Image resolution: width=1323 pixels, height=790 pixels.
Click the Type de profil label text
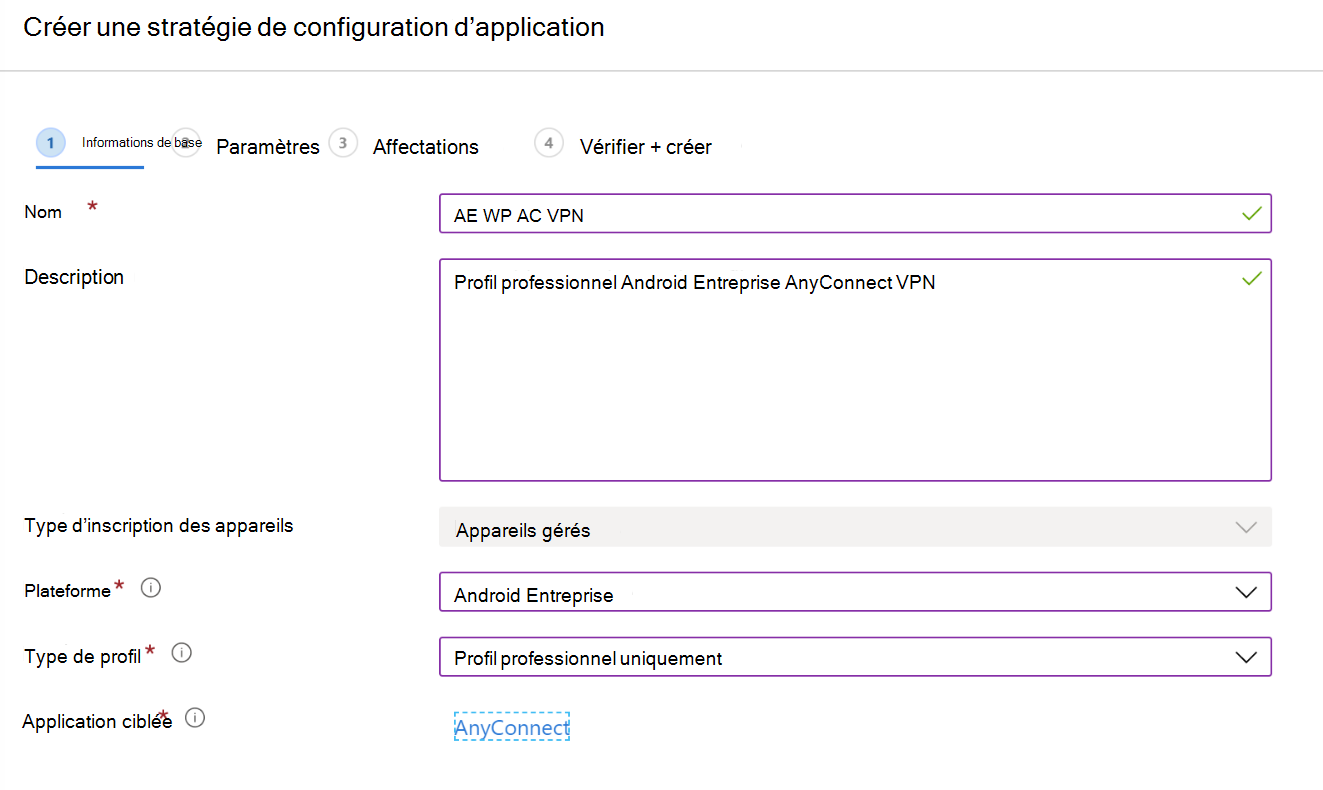pos(83,657)
